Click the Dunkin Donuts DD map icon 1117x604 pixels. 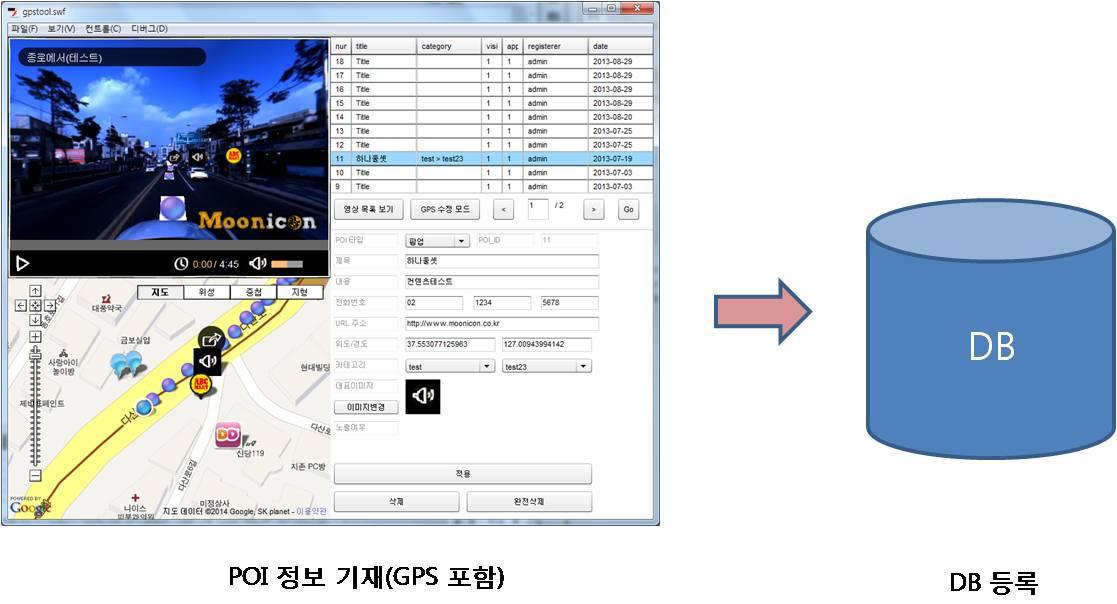227,434
